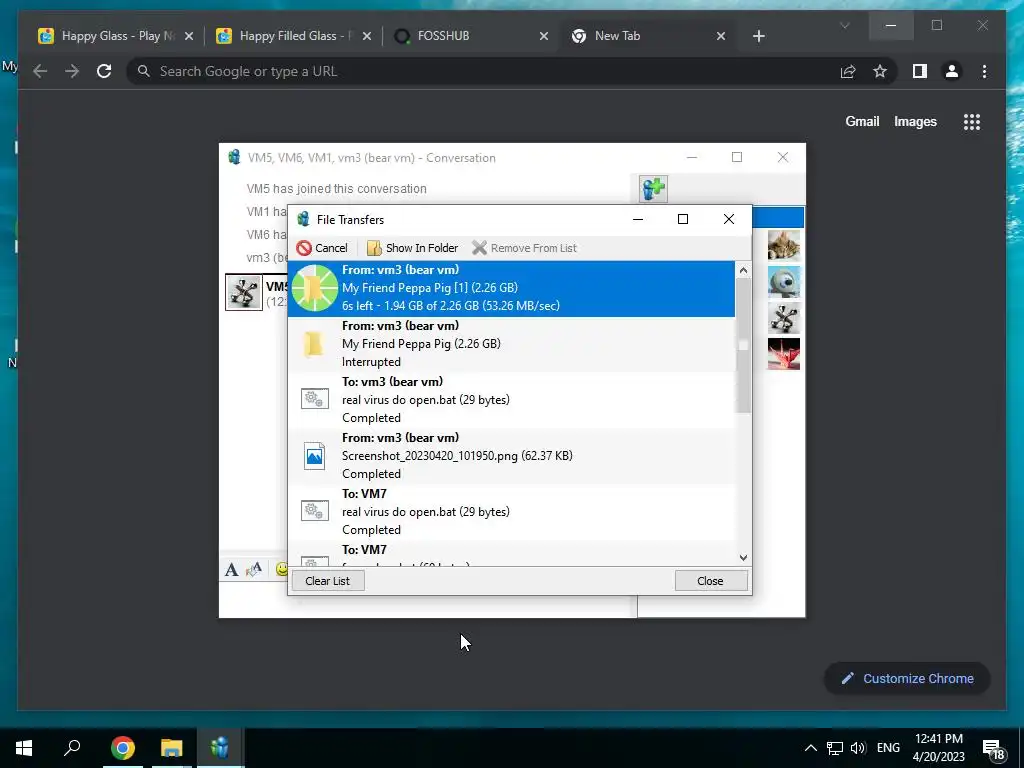Click VM5 message avatar in Conversation
Image resolution: width=1024 pixels, height=768 pixels.
coord(244,292)
